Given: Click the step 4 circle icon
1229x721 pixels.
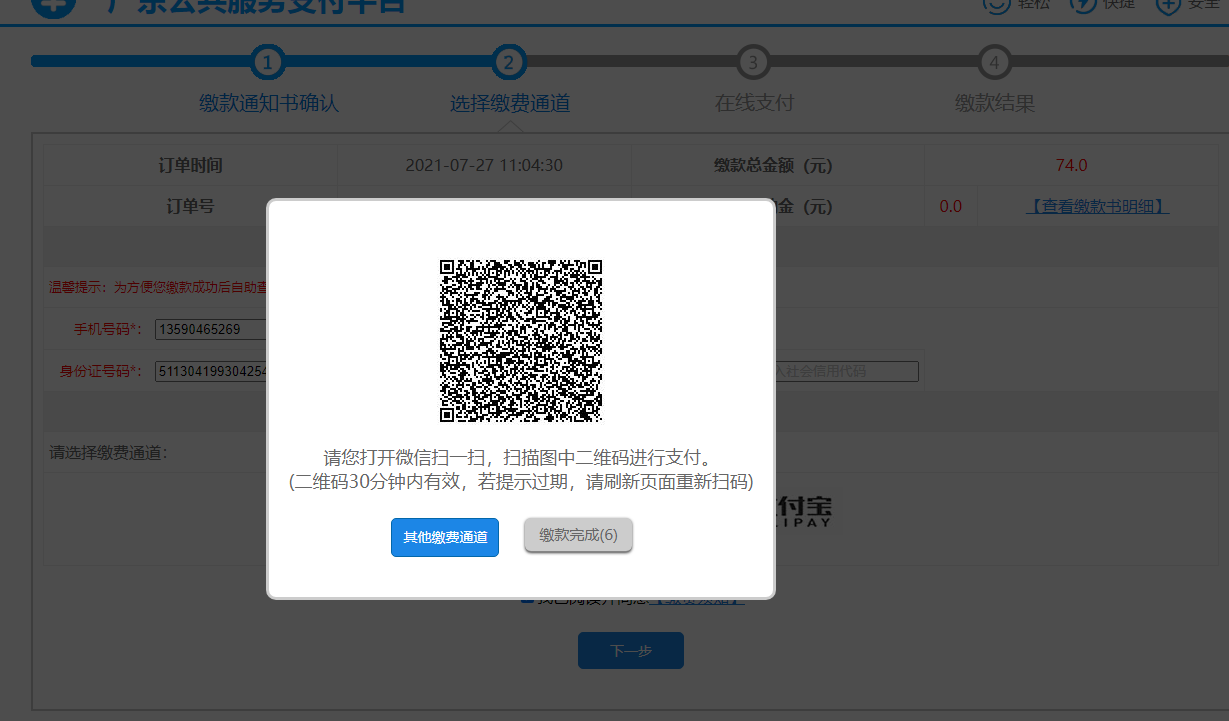Looking at the screenshot, I should pyautogui.click(x=994, y=62).
